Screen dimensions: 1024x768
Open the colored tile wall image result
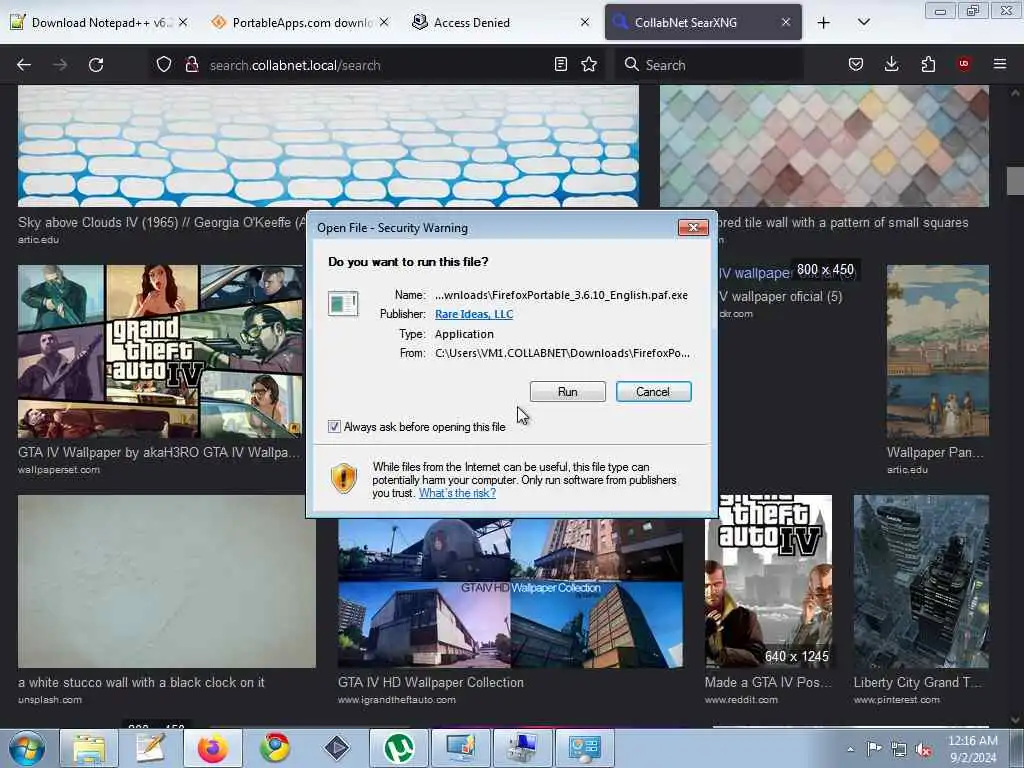824,146
